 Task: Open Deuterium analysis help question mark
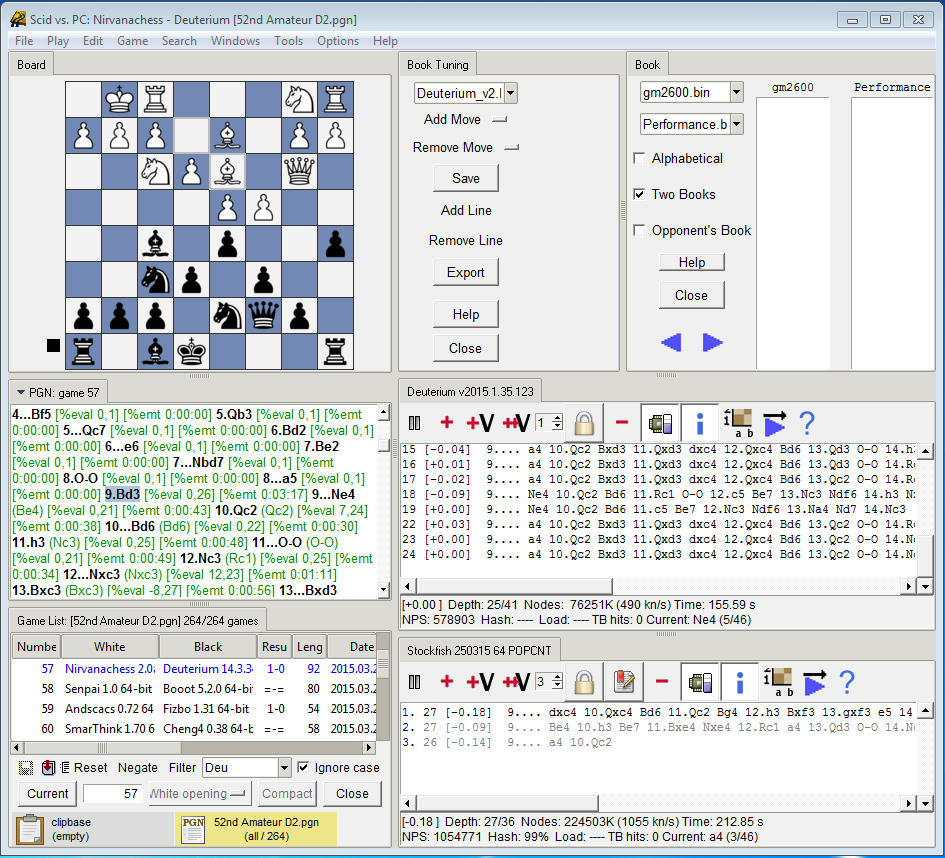click(x=807, y=423)
